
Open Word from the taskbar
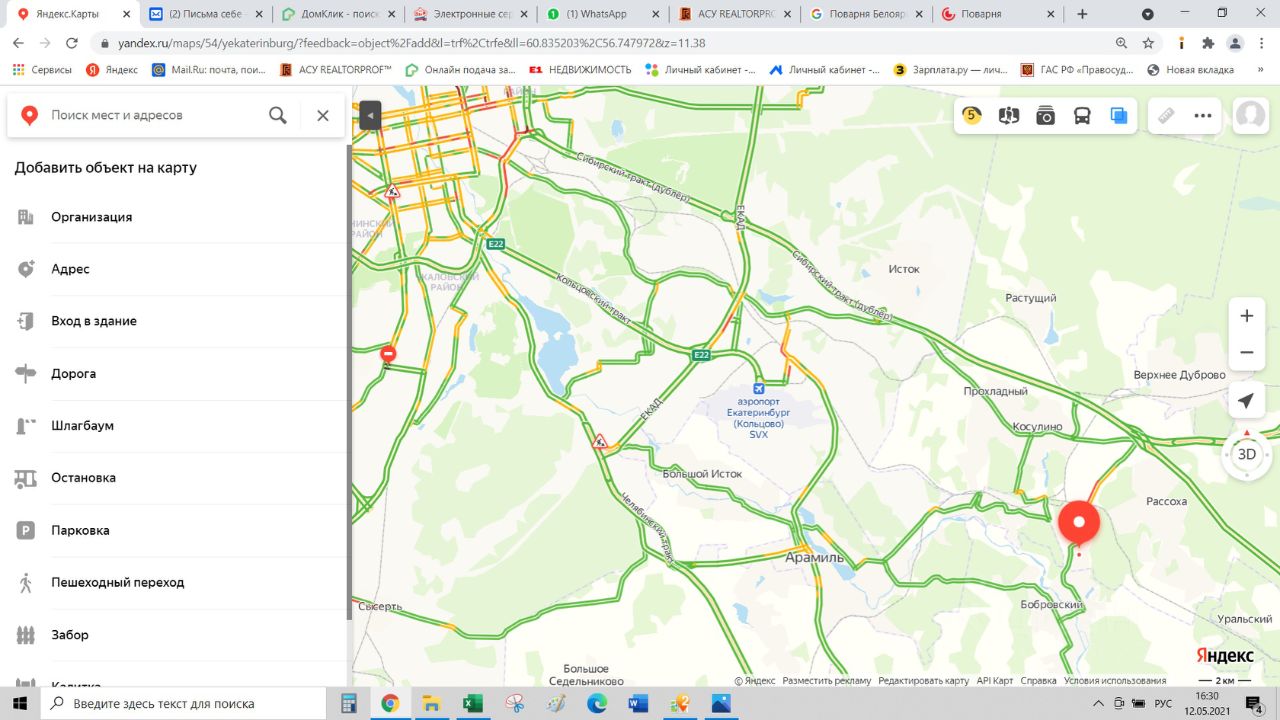pyautogui.click(x=638, y=703)
